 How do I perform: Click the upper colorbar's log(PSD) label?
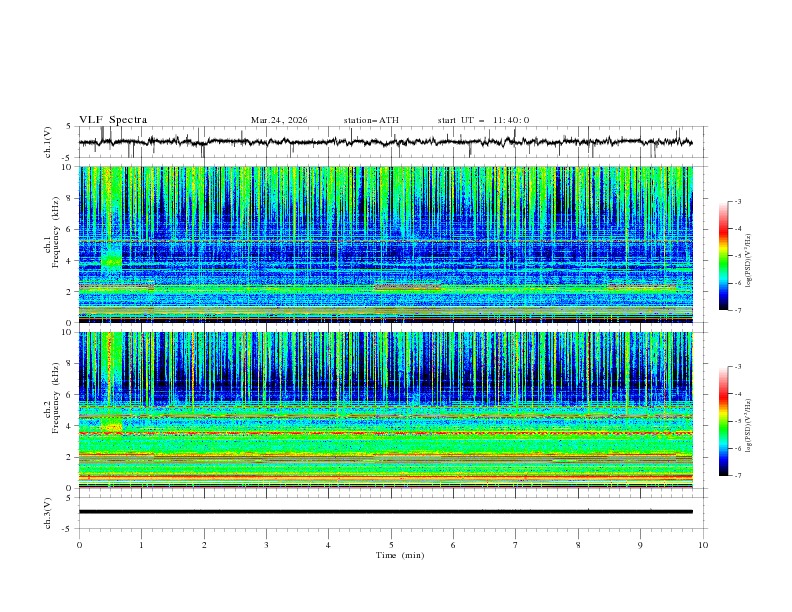coord(749,261)
